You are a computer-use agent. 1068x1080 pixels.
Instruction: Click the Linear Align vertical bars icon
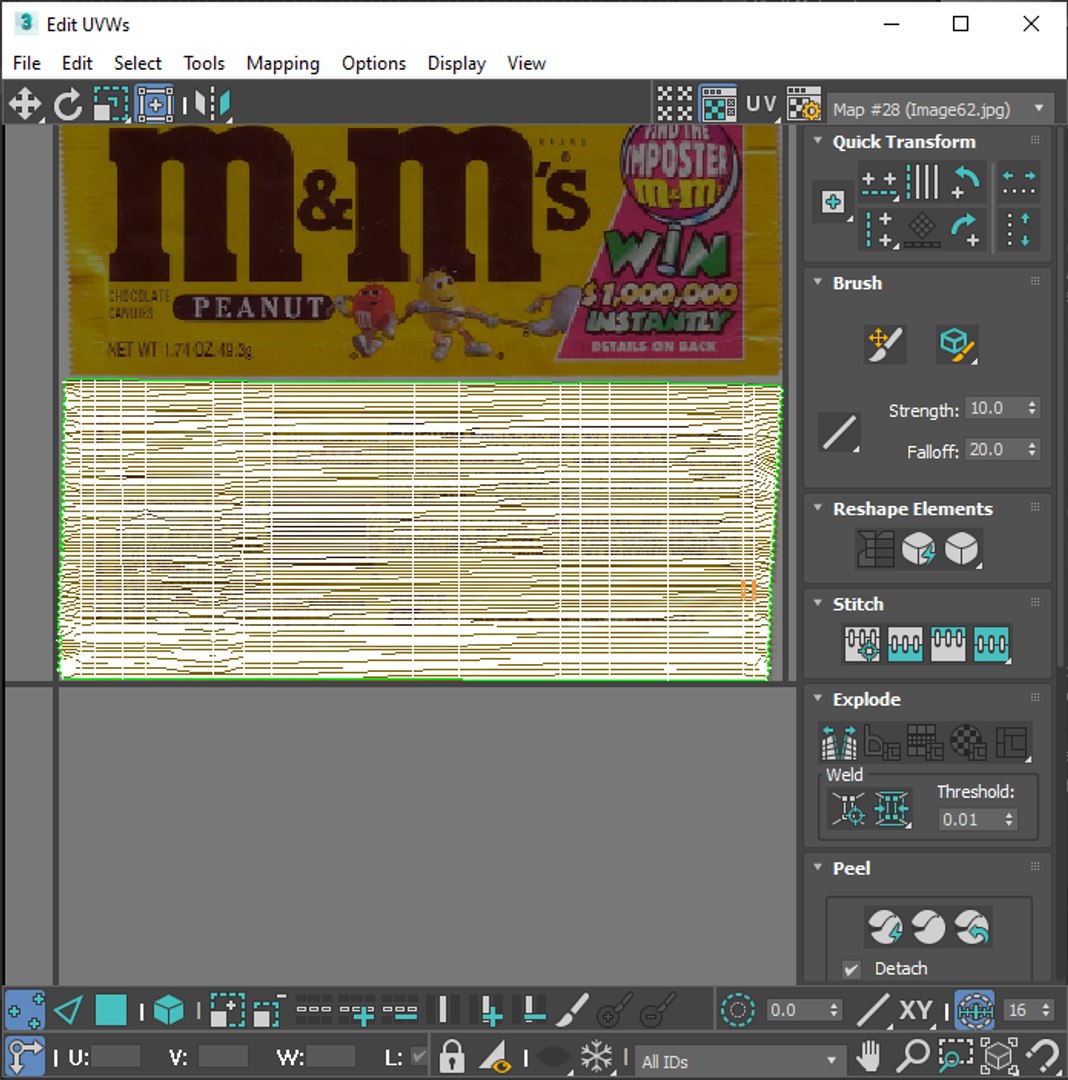(x=923, y=183)
